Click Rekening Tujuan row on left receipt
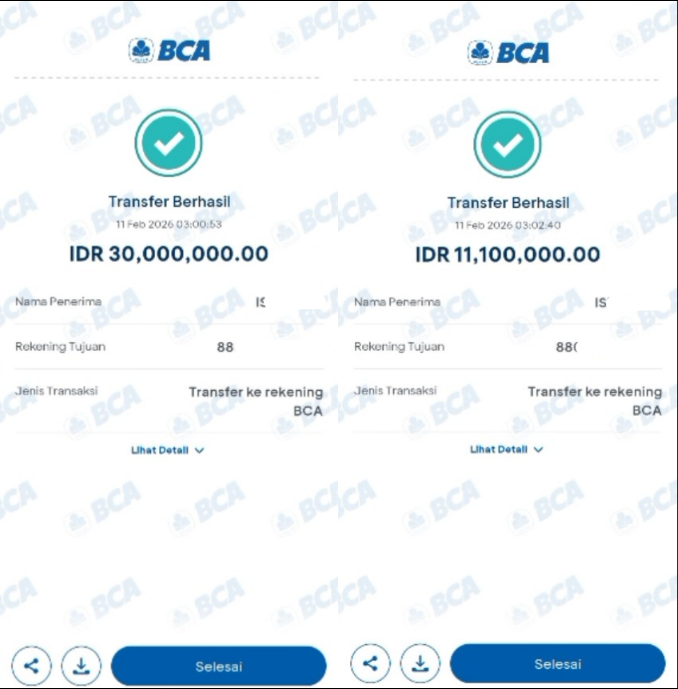Viewport: 678px width, 689px height. [169, 347]
